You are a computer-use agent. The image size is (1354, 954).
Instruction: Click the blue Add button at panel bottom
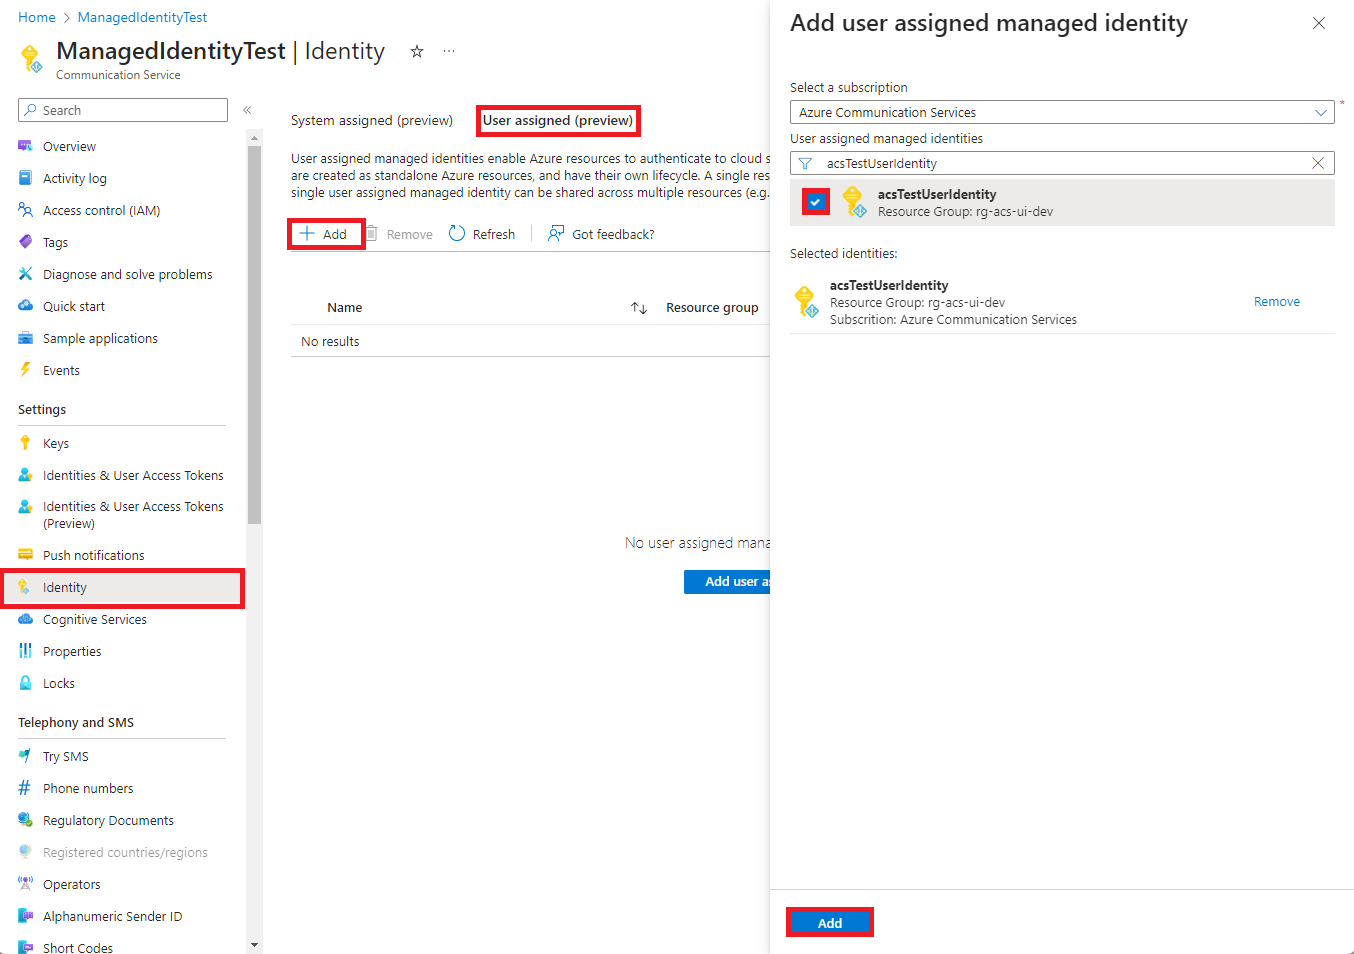click(830, 923)
